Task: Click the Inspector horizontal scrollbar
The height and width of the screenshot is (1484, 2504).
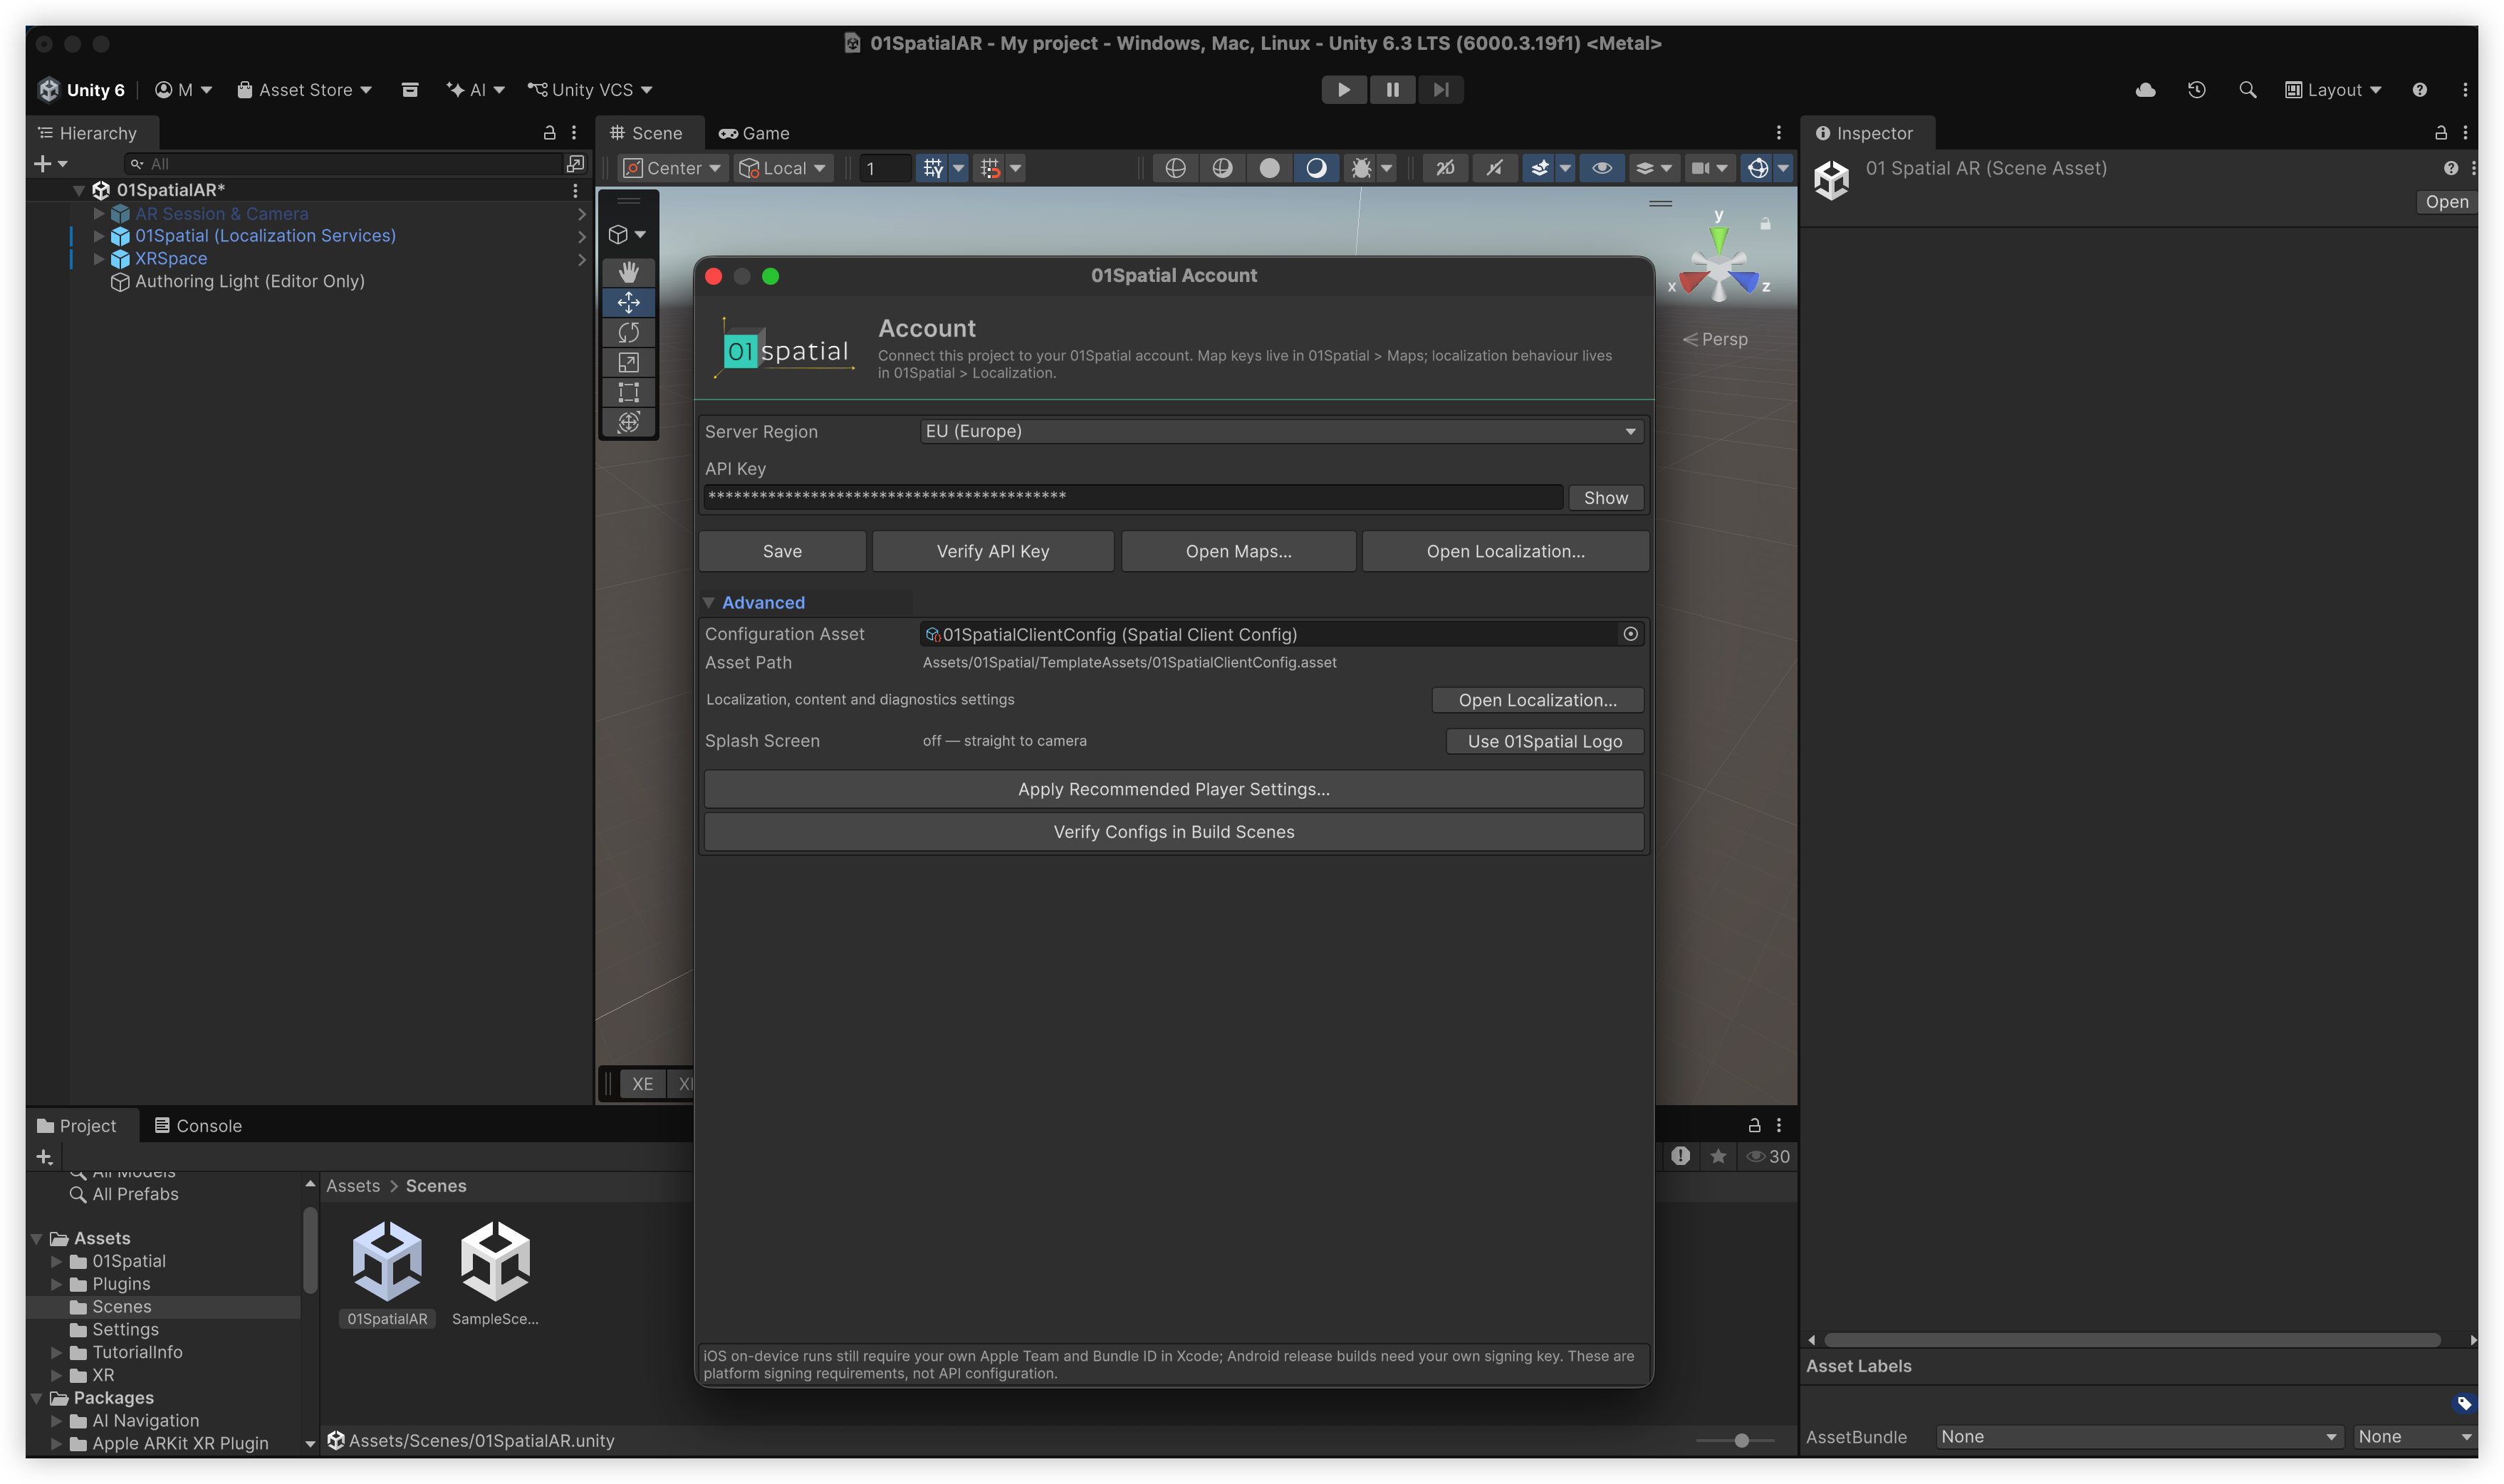Action: pyautogui.click(x=2131, y=1340)
